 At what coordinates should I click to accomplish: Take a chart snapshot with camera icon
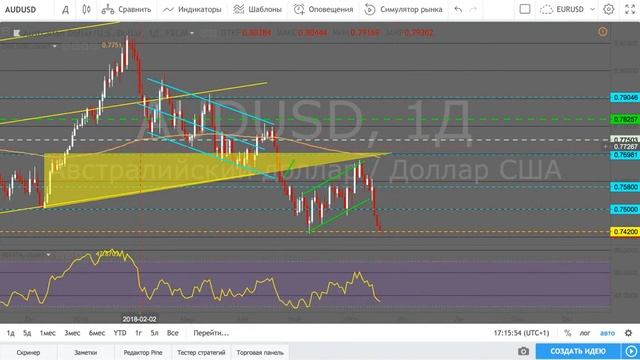click(x=523, y=351)
